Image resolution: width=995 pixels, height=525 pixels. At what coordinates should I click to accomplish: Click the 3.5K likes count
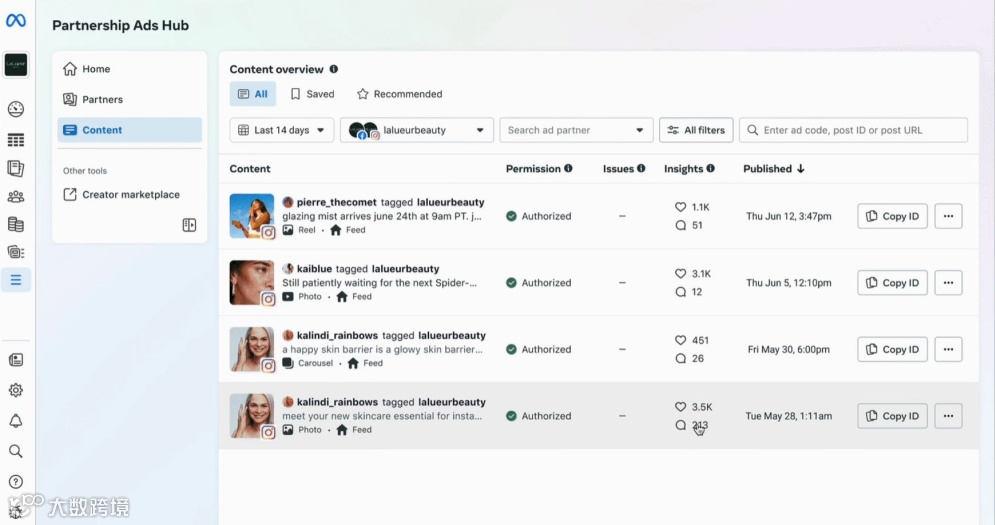[702, 407]
